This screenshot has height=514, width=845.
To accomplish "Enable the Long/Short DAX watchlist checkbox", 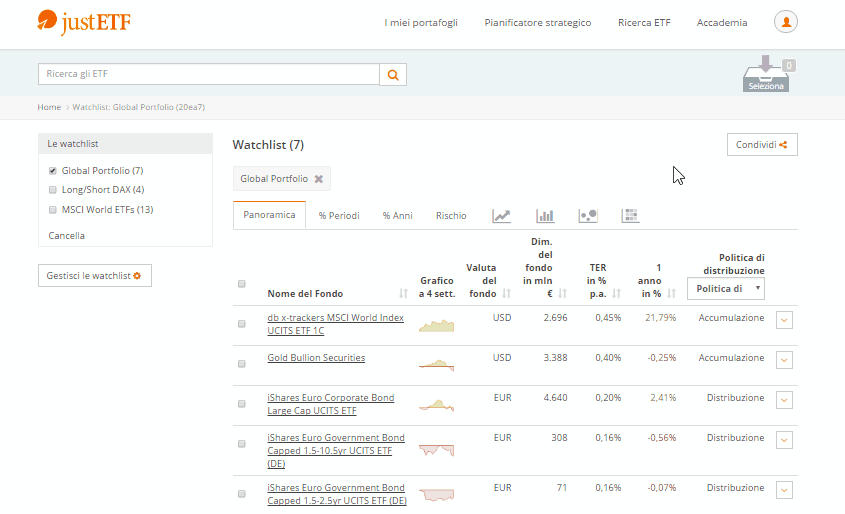I will [53, 190].
